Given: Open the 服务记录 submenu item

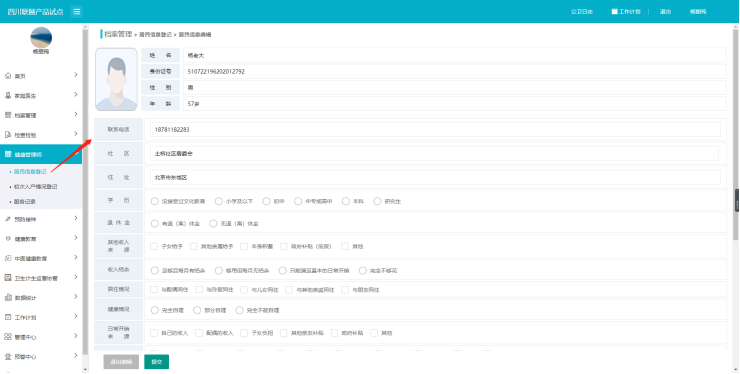Looking at the screenshot, I should click(x=25, y=202).
